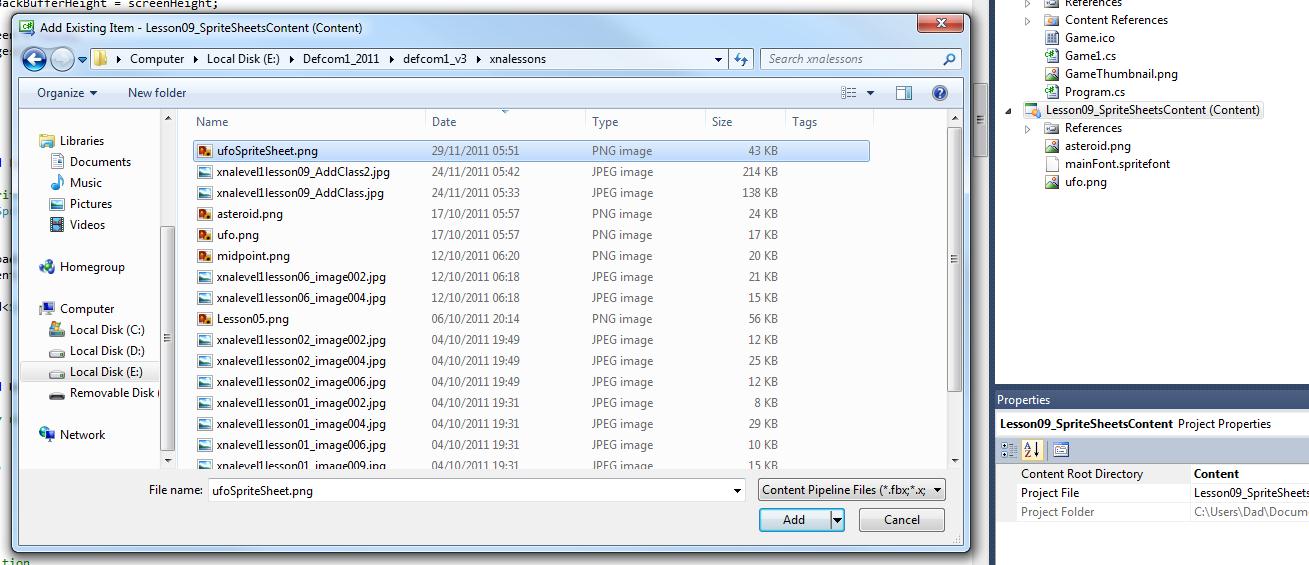
Task: Click the search magnifier icon
Action: click(x=949, y=59)
